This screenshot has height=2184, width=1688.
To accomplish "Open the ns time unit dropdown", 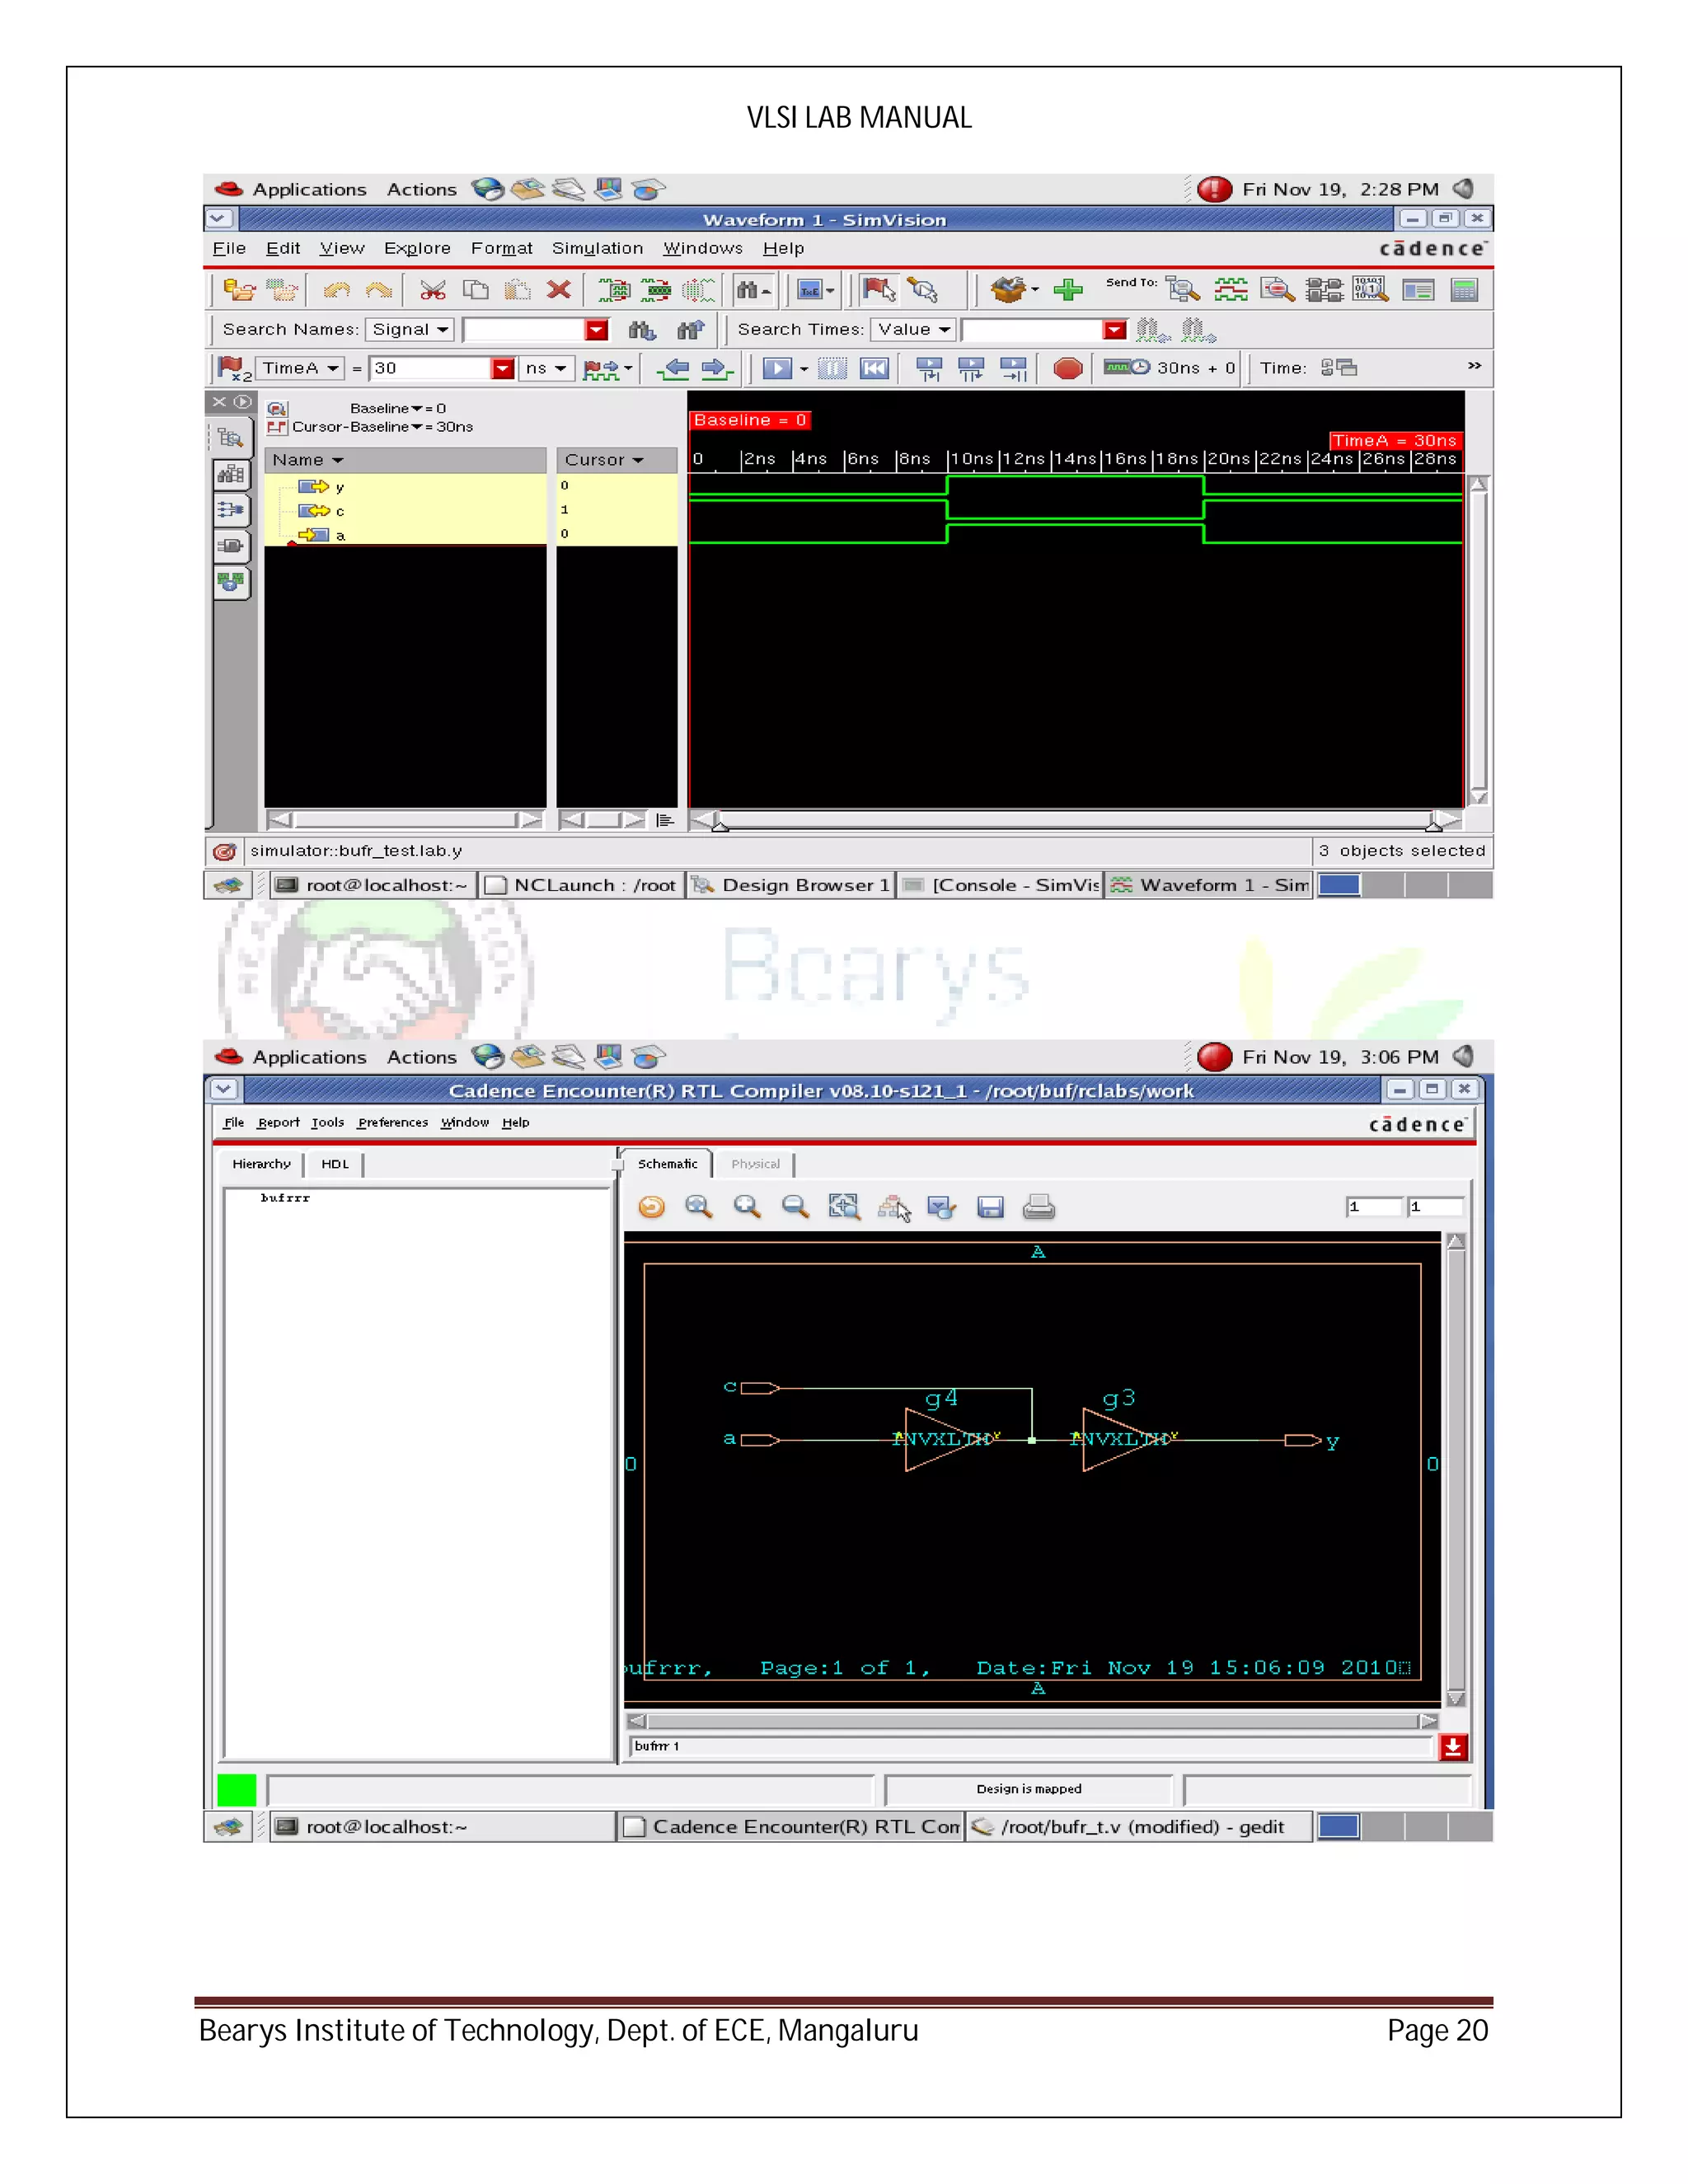I will click(546, 369).
